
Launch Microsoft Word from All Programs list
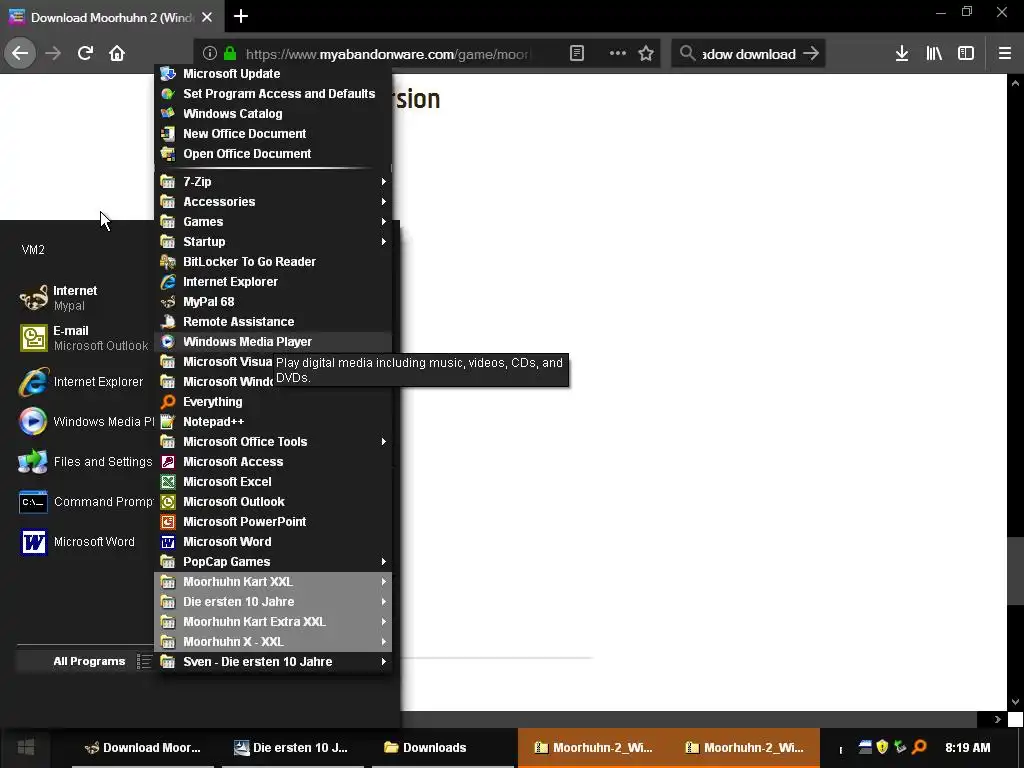pos(273,542)
